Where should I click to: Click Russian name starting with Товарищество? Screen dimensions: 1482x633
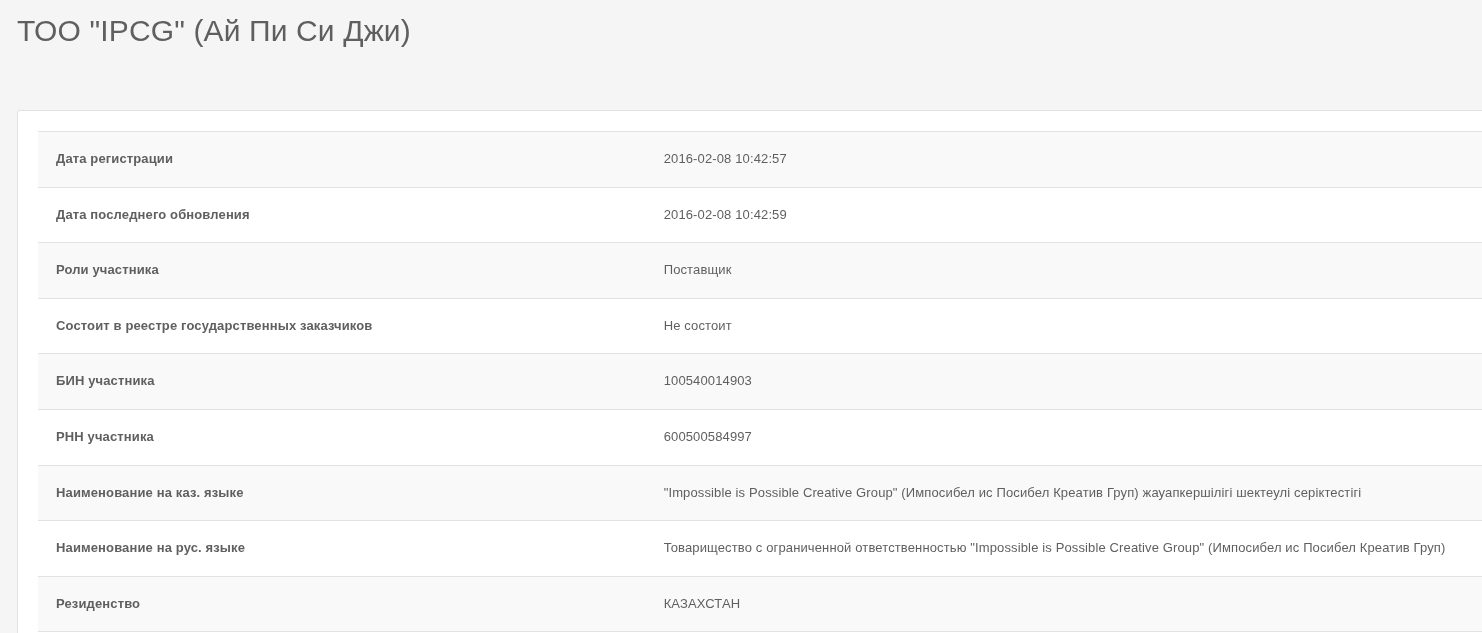coord(1054,548)
